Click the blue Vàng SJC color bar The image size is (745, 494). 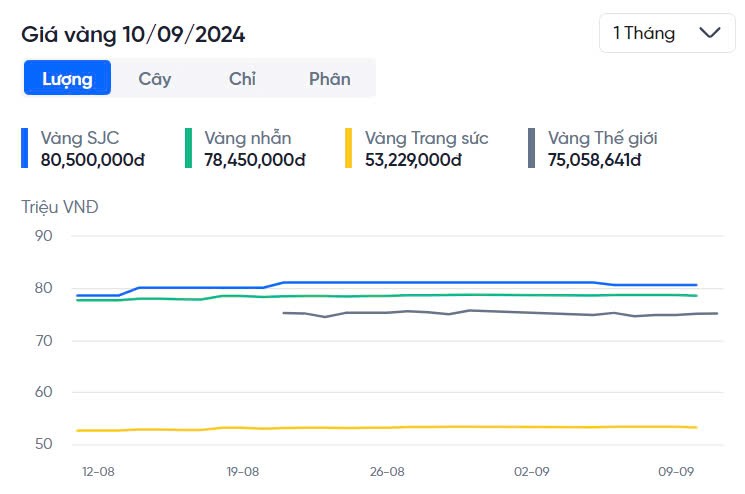click(25, 148)
